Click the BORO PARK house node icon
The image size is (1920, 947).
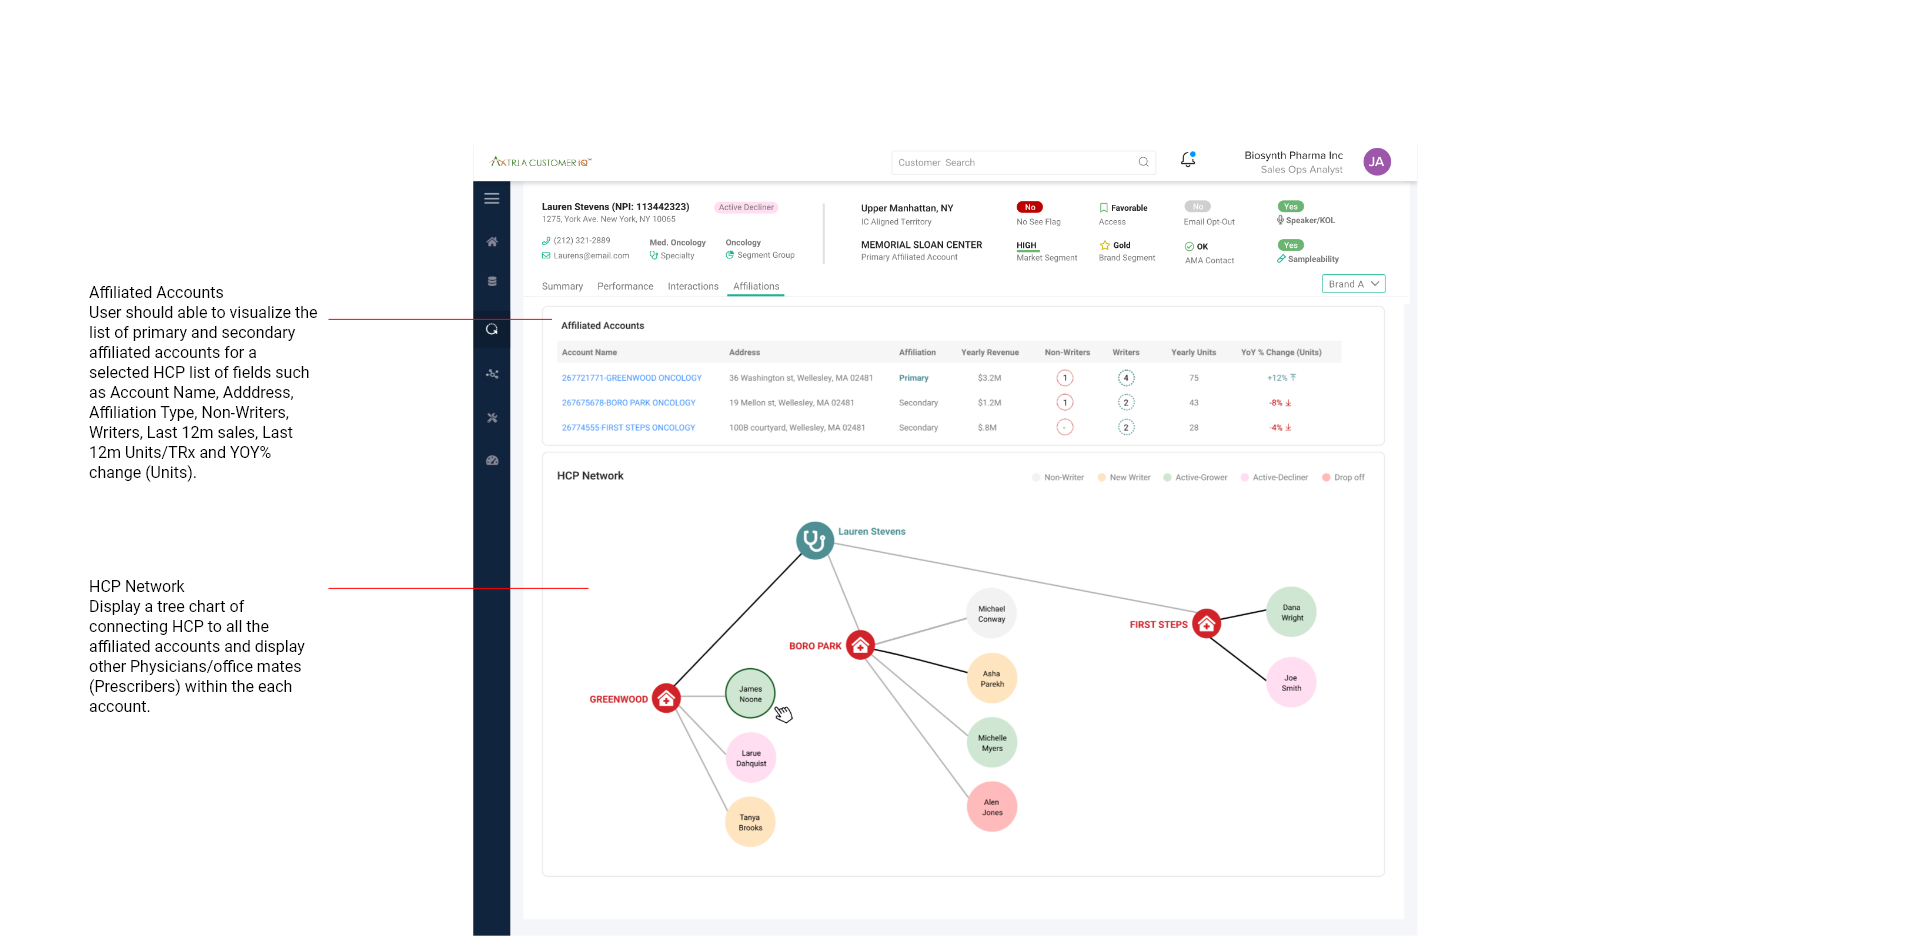(860, 645)
